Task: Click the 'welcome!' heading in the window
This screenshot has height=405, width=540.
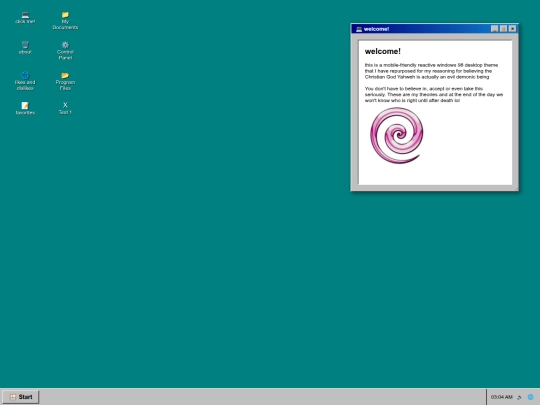Action: [x=383, y=51]
